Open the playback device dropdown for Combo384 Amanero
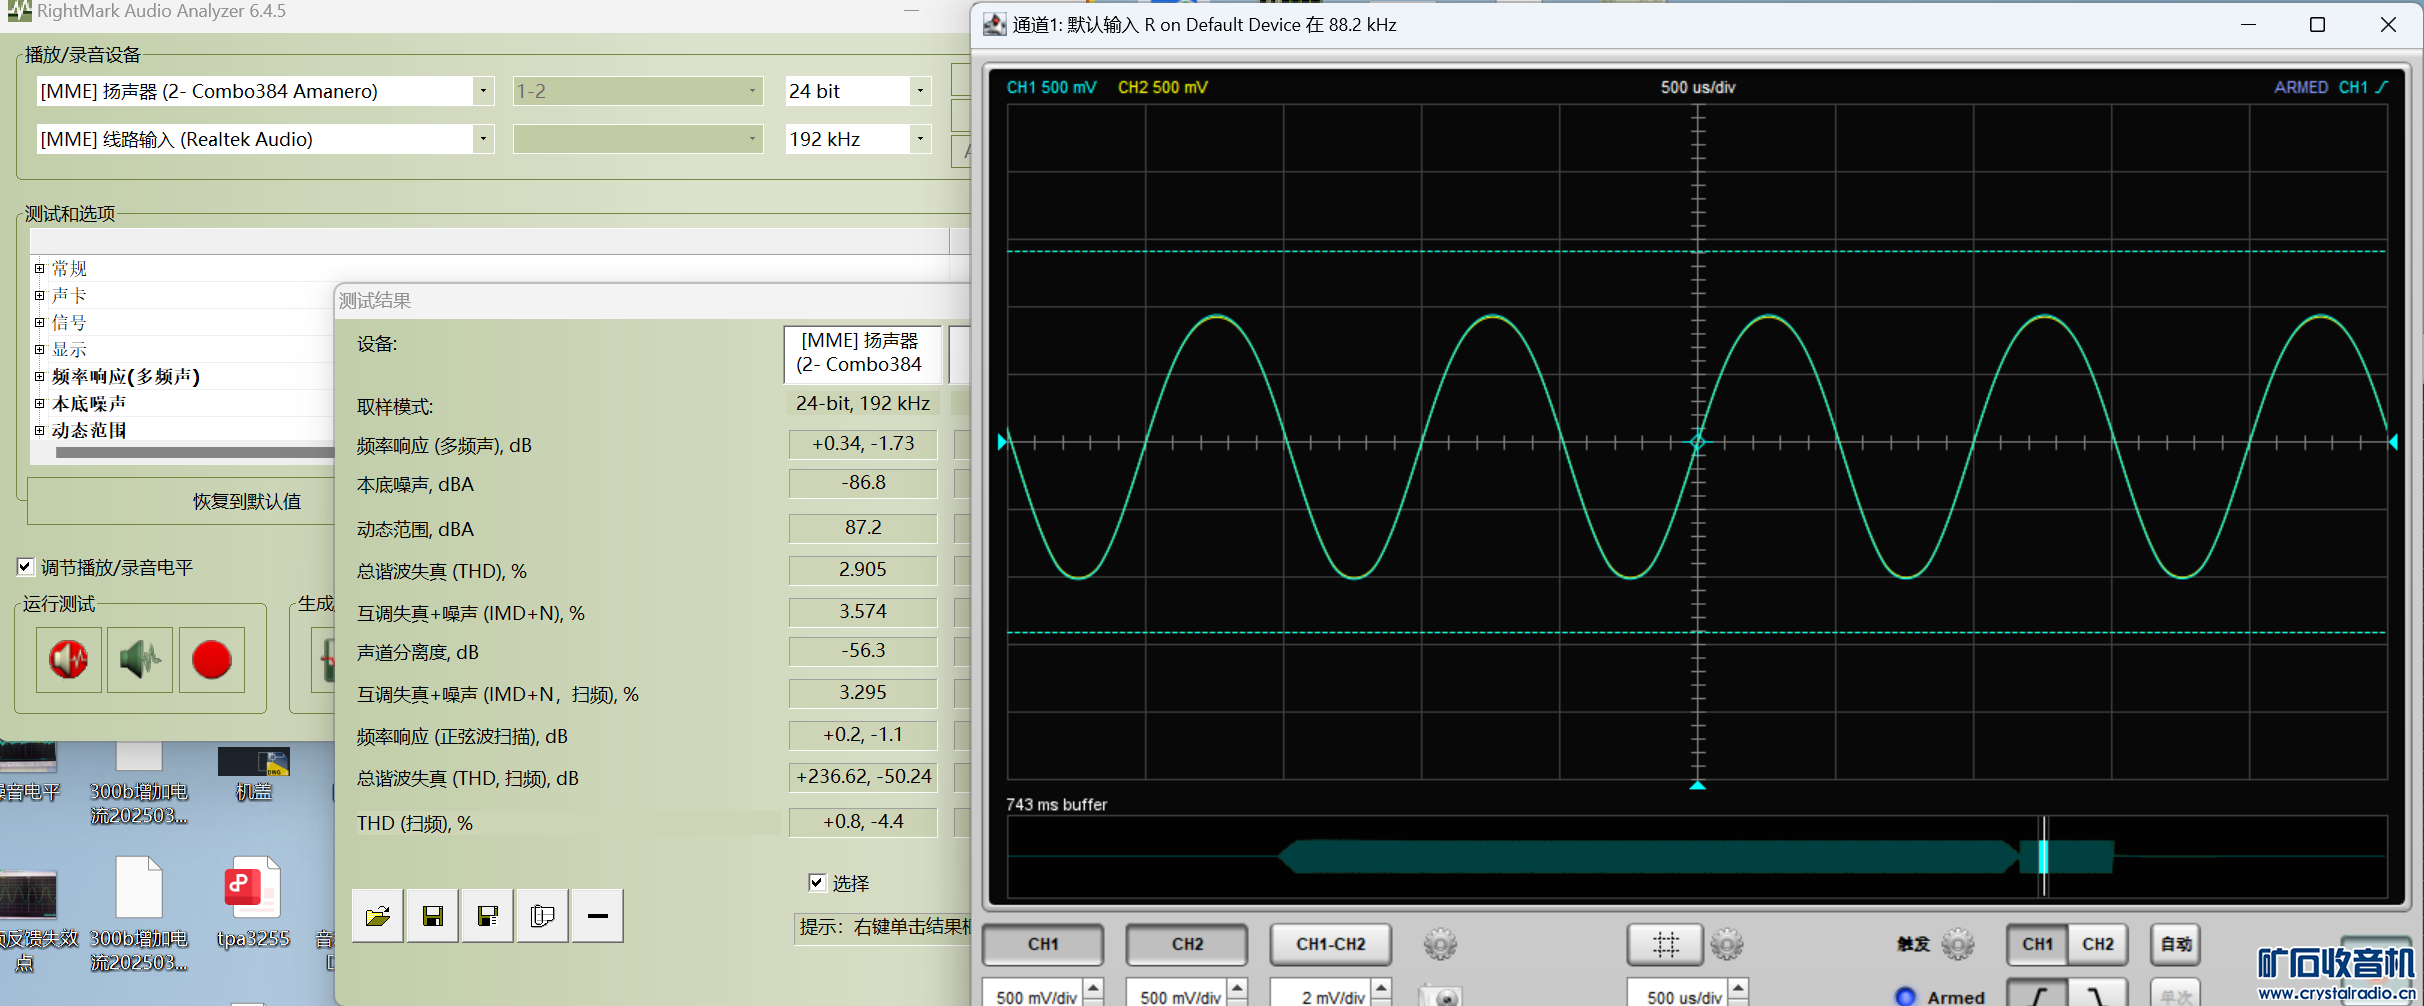The image size is (2424, 1006). click(x=483, y=91)
